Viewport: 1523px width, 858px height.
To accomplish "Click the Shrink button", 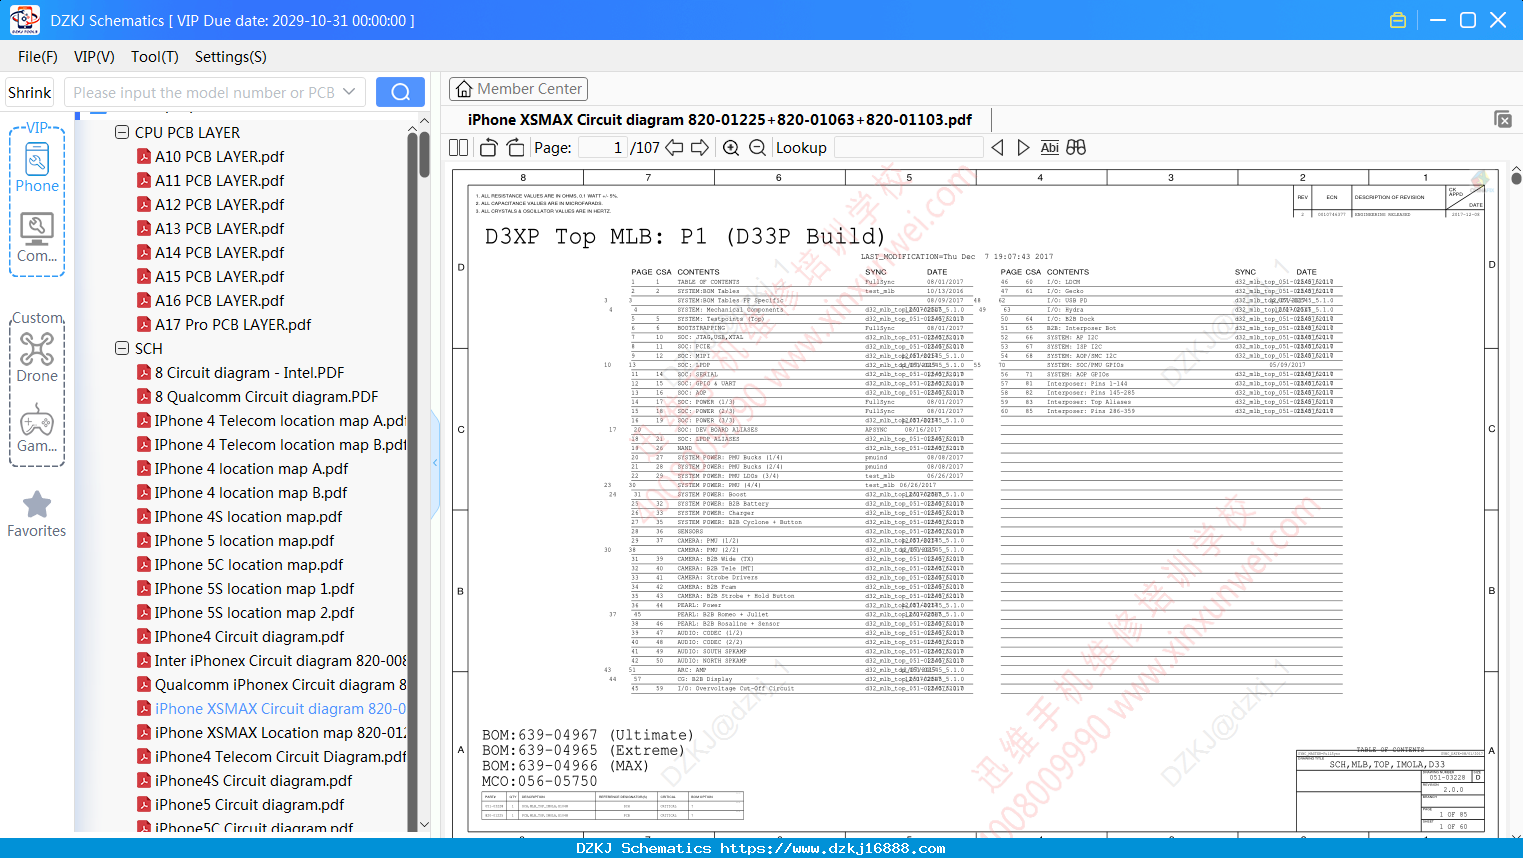I will 29,92.
